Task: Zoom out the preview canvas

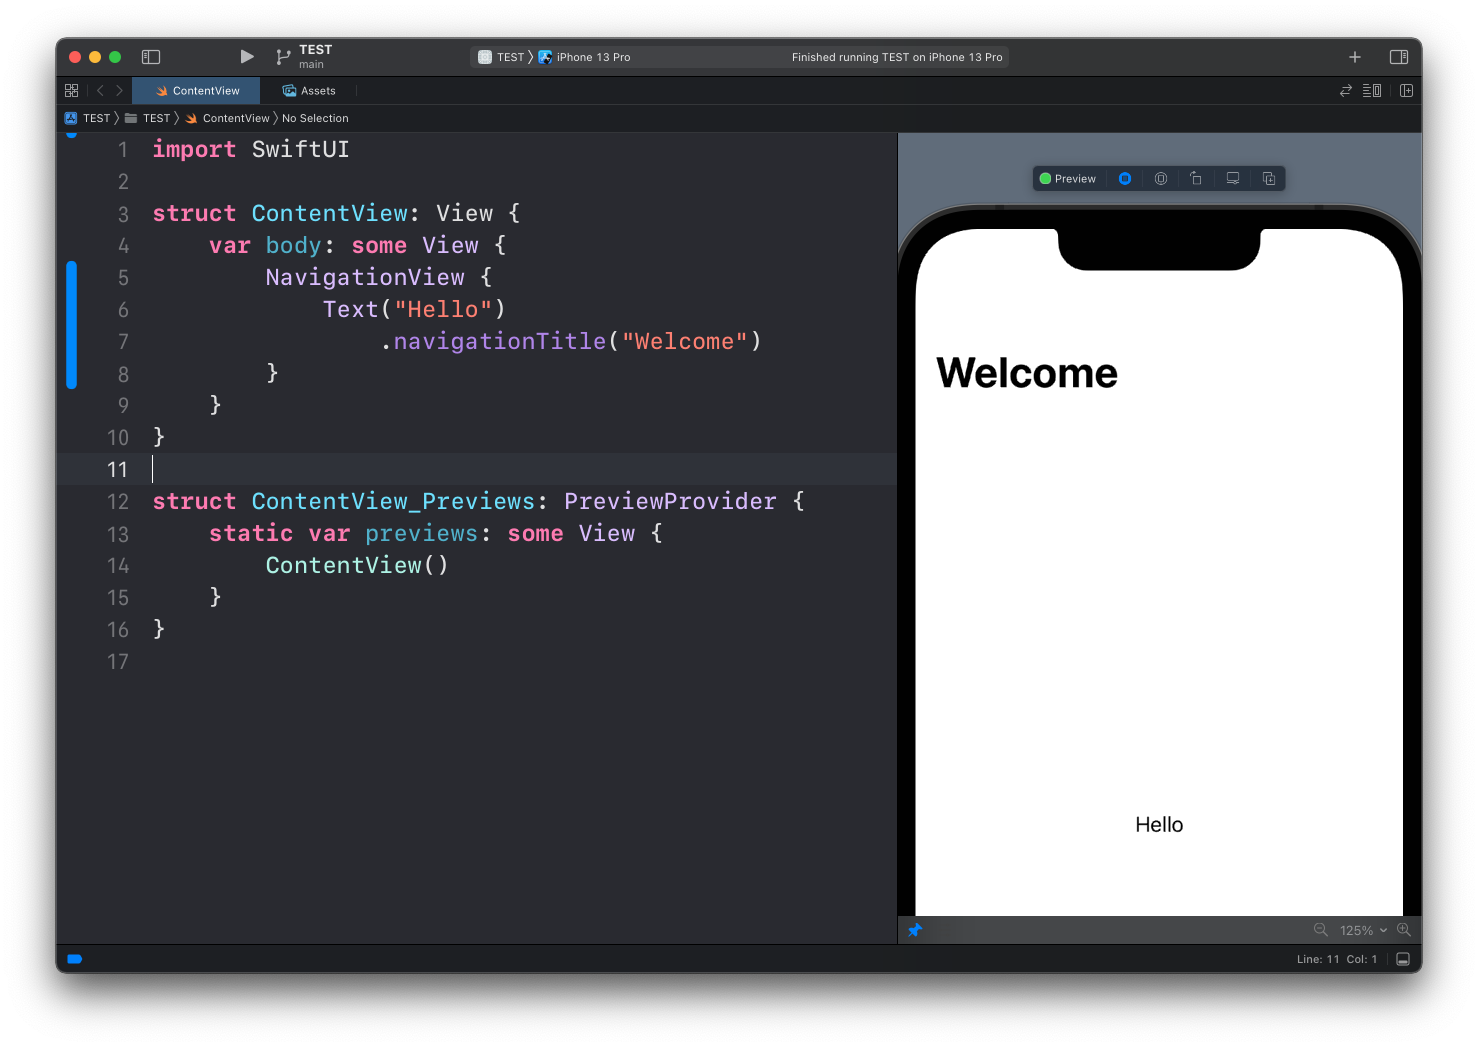Action: pyautogui.click(x=1320, y=930)
